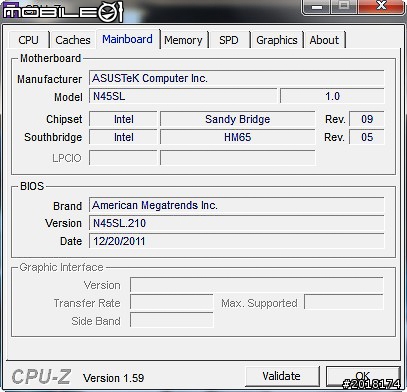Click the Validate button

pyautogui.click(x=282, y=376)
